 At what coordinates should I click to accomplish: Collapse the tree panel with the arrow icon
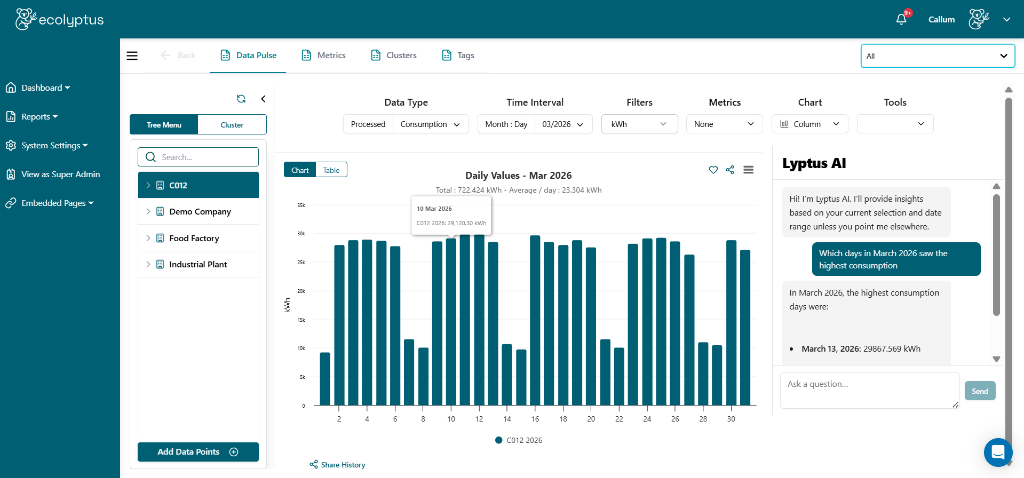(263, 99)
